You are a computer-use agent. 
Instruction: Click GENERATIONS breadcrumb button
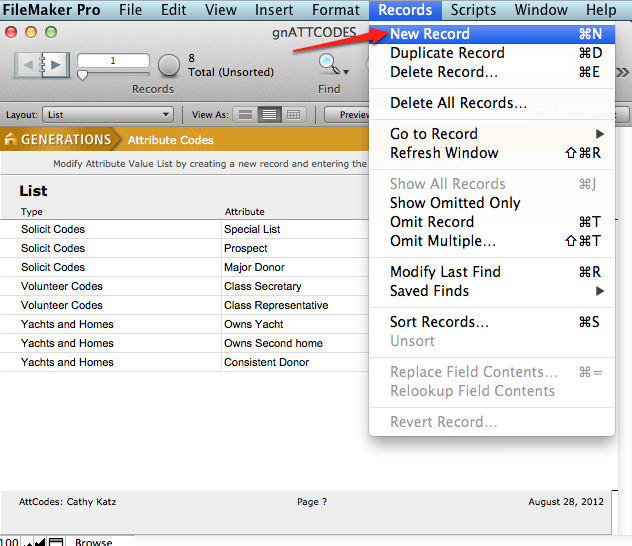coord(60,139)
